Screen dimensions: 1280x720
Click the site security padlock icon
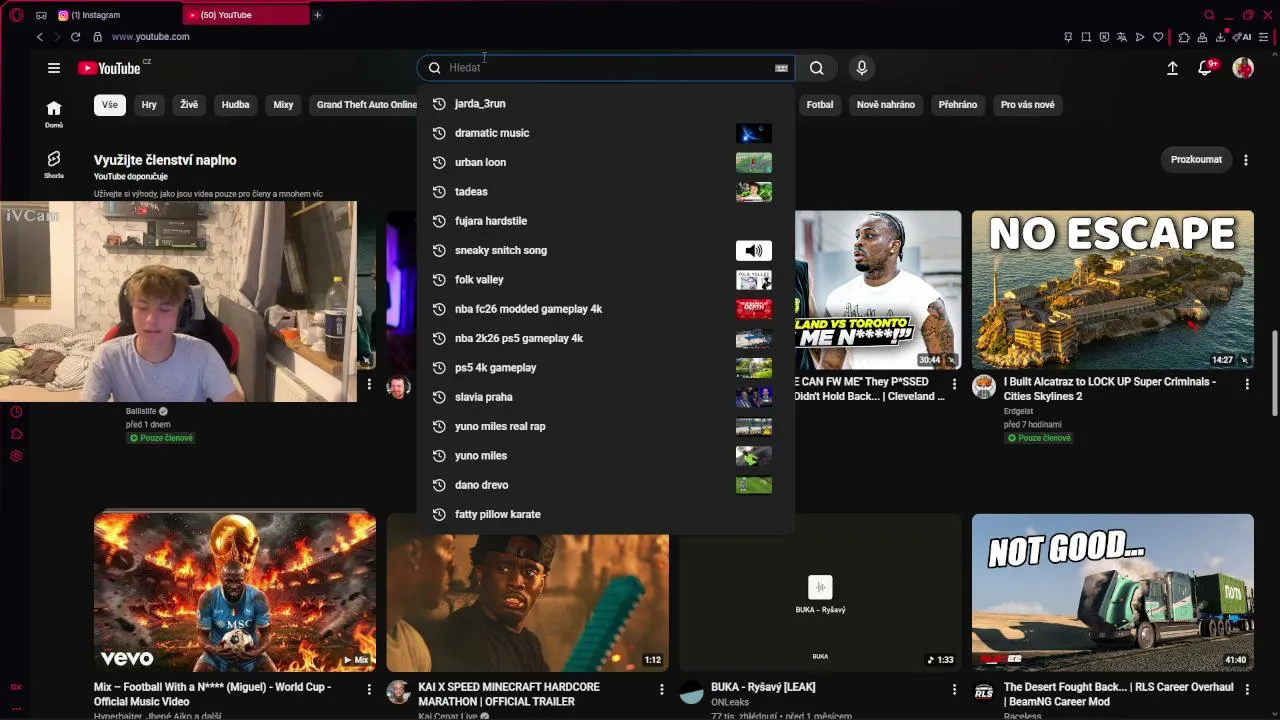[97, 37]
